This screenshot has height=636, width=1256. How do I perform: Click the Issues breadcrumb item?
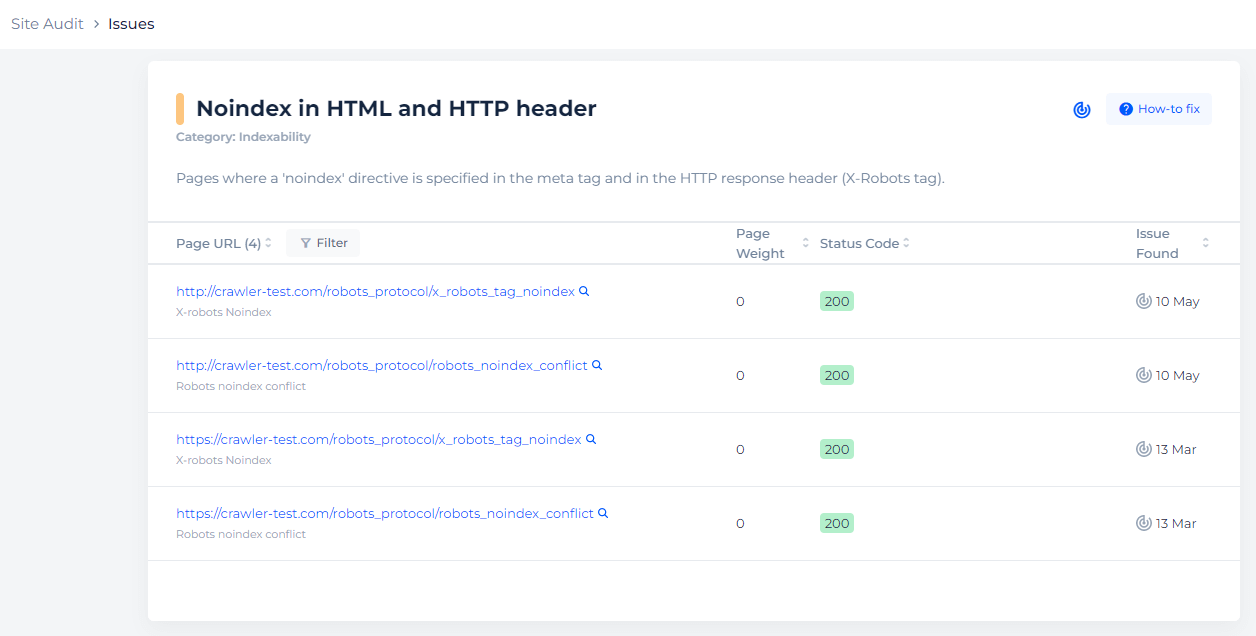point(131,24)
